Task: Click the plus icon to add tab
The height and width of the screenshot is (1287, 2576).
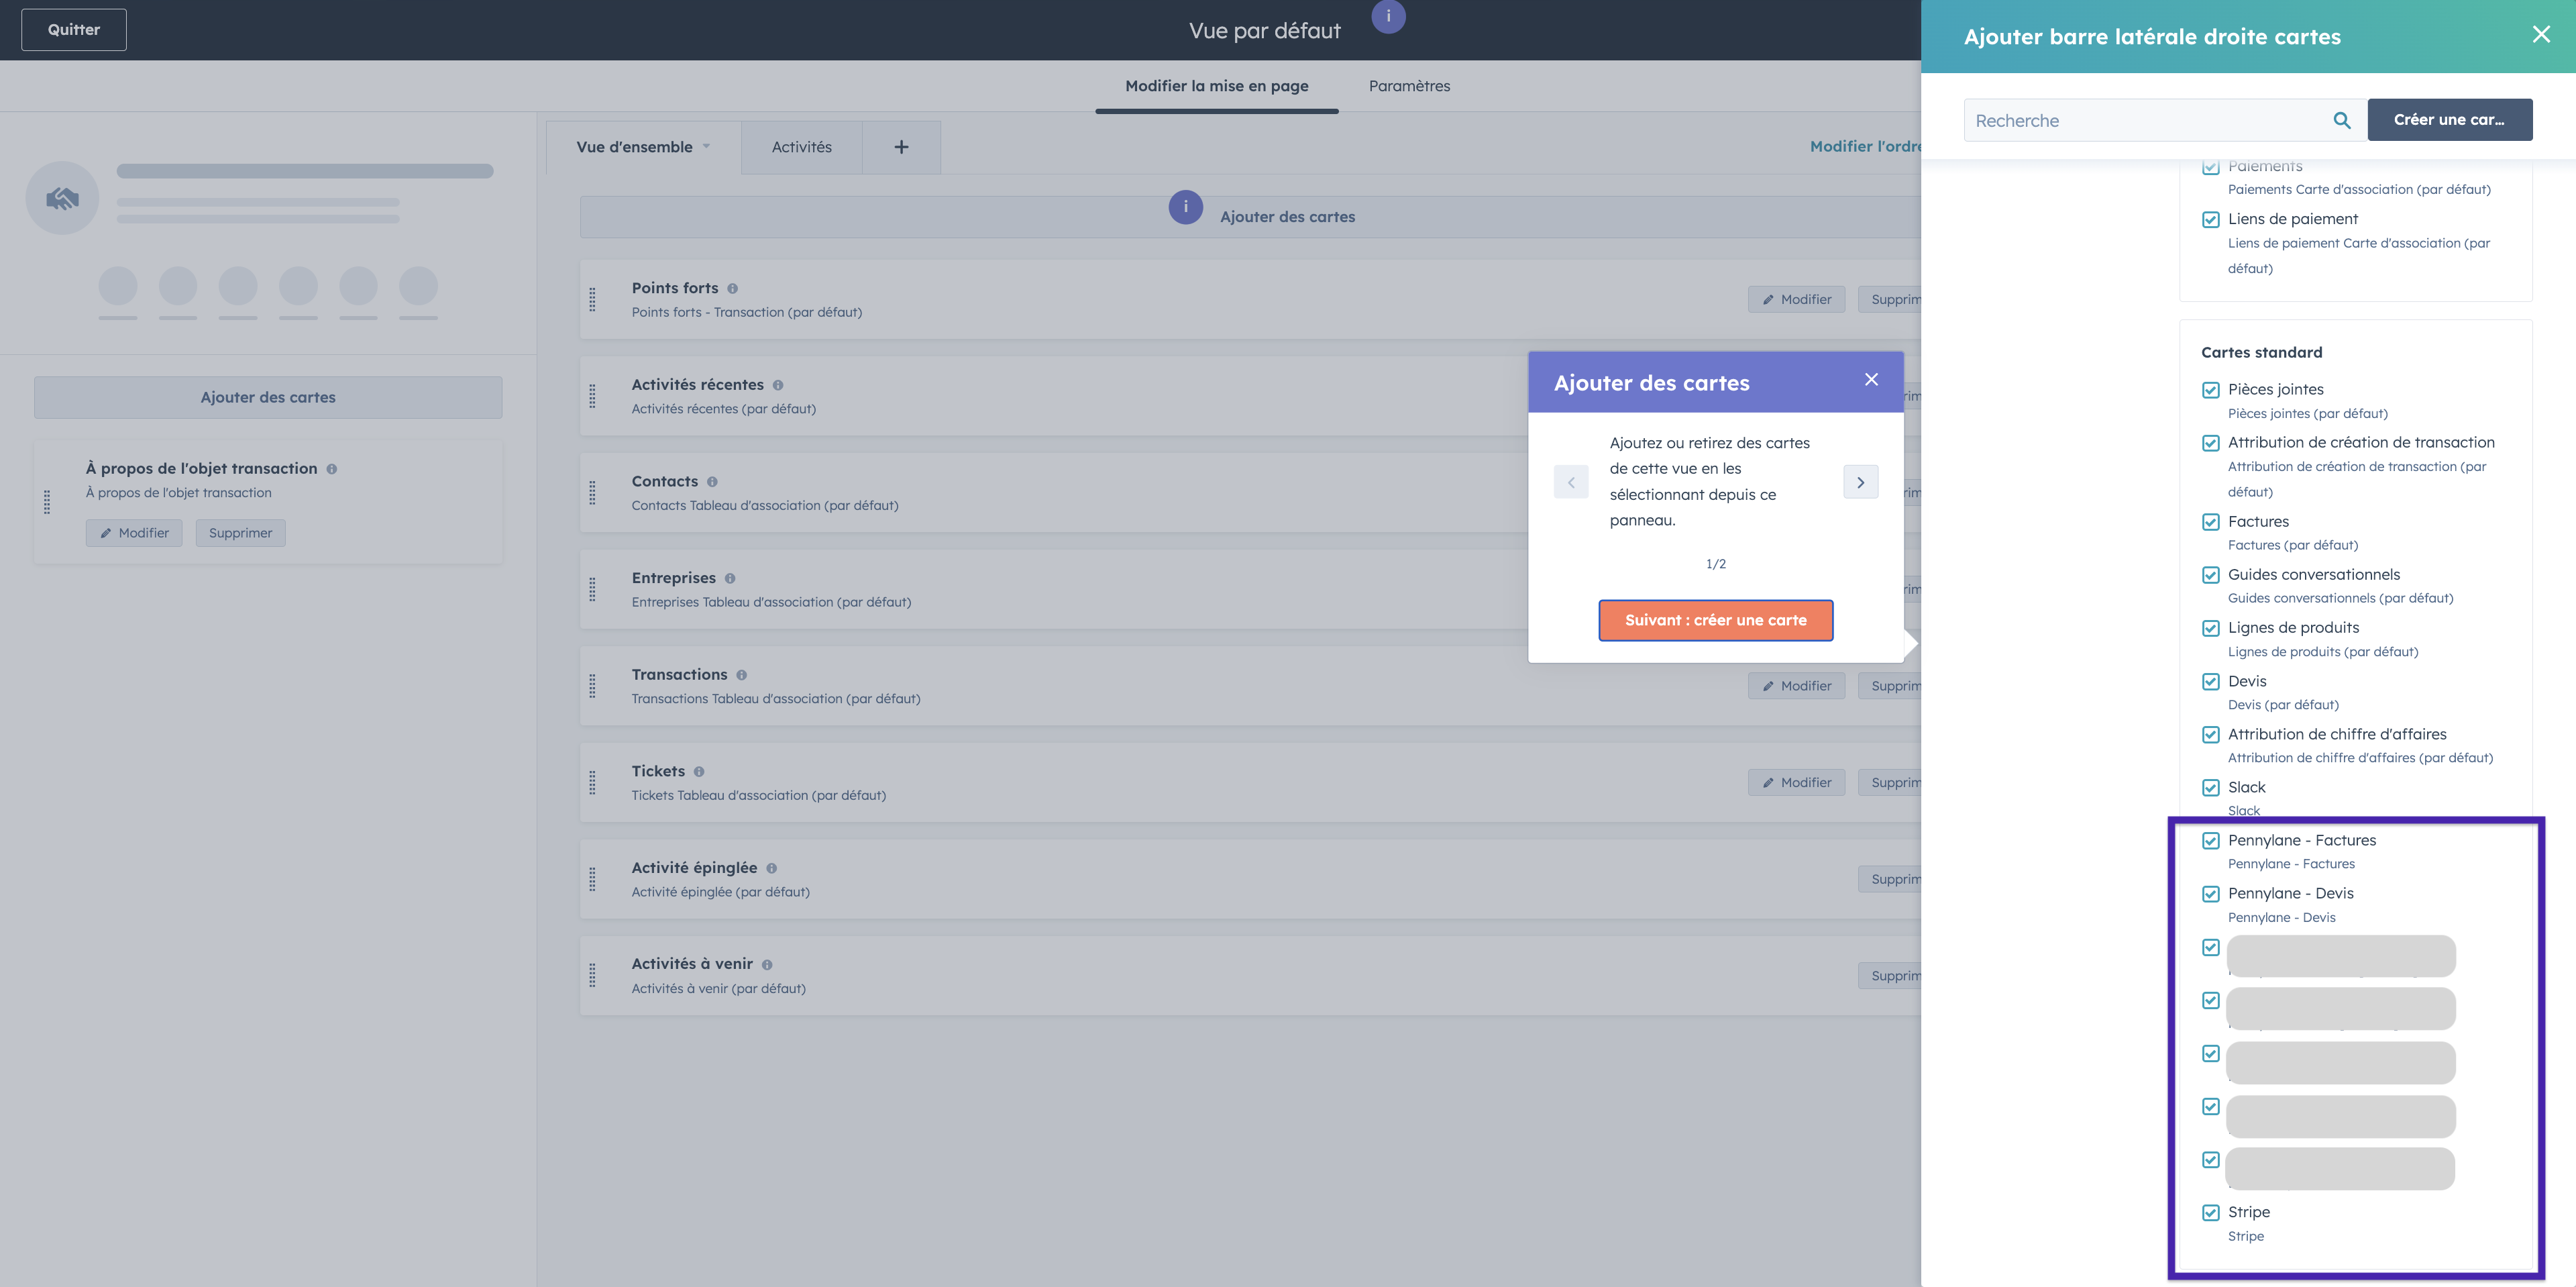Action: (x=901, y=147)
